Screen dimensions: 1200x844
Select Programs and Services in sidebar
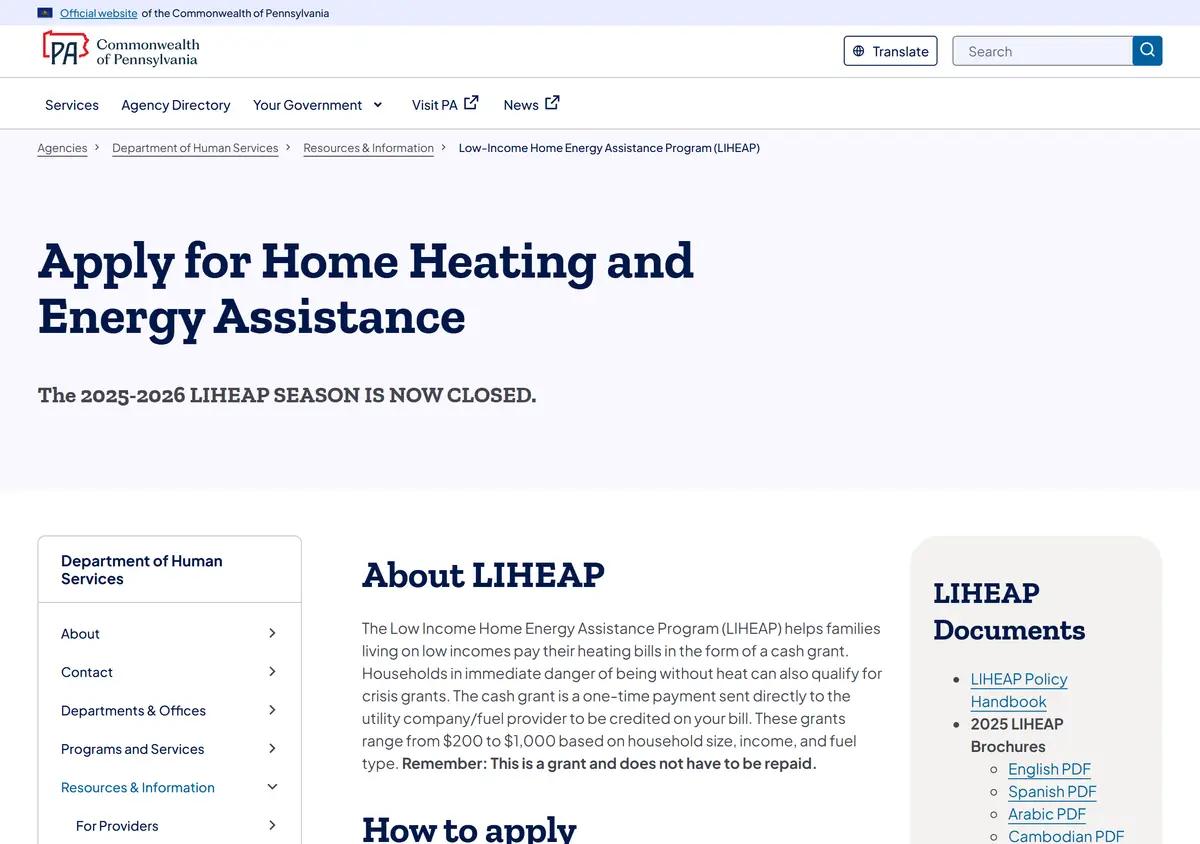tap(132, 749)
